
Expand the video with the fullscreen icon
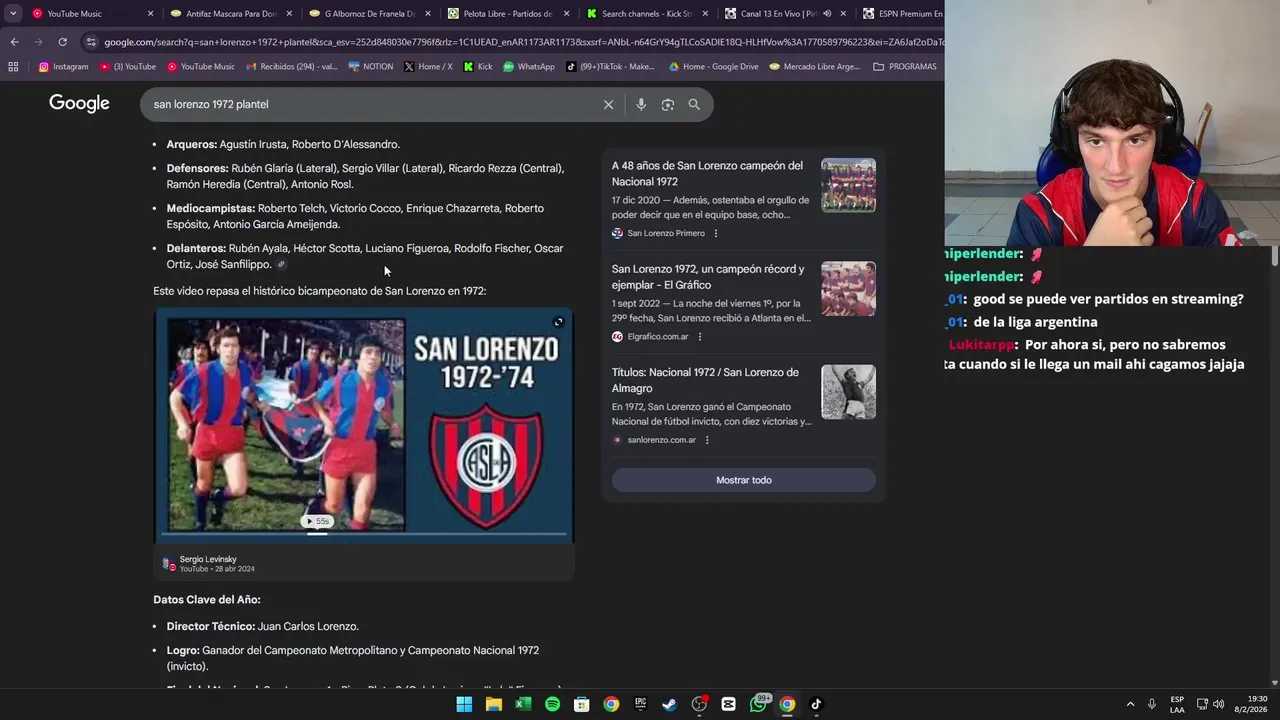[558, 322]
